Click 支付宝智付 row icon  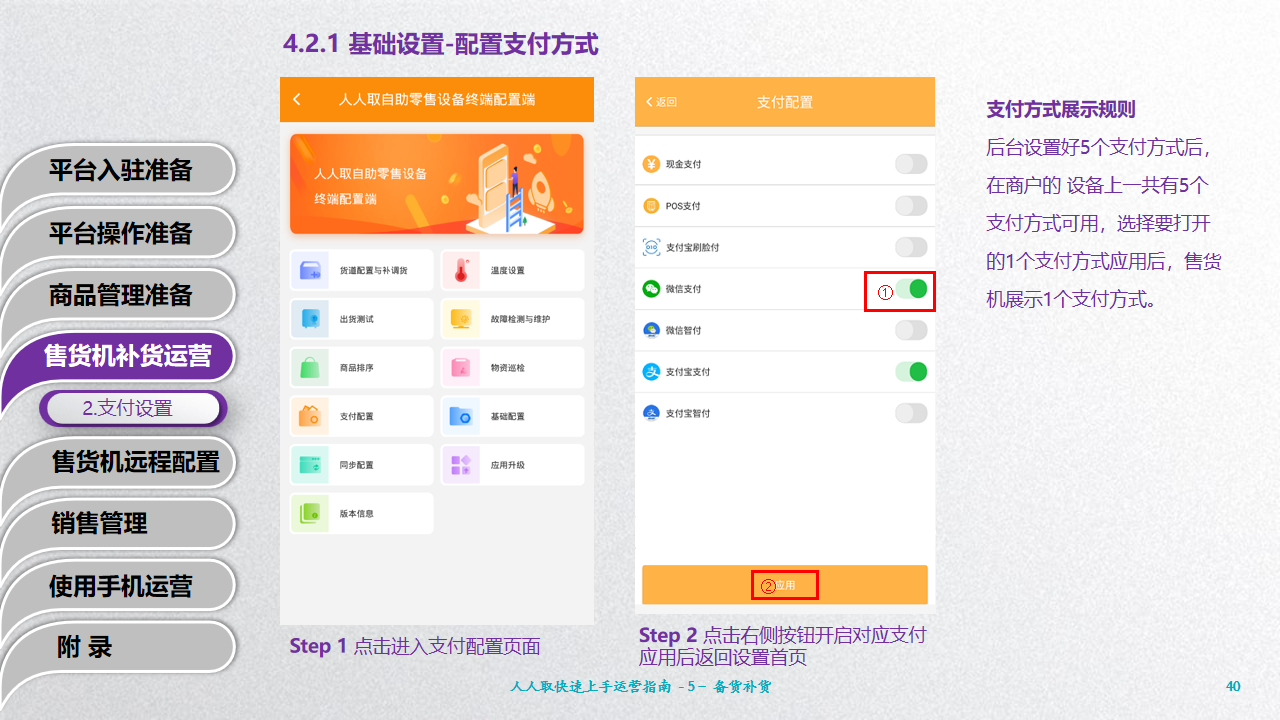point(651,413)
